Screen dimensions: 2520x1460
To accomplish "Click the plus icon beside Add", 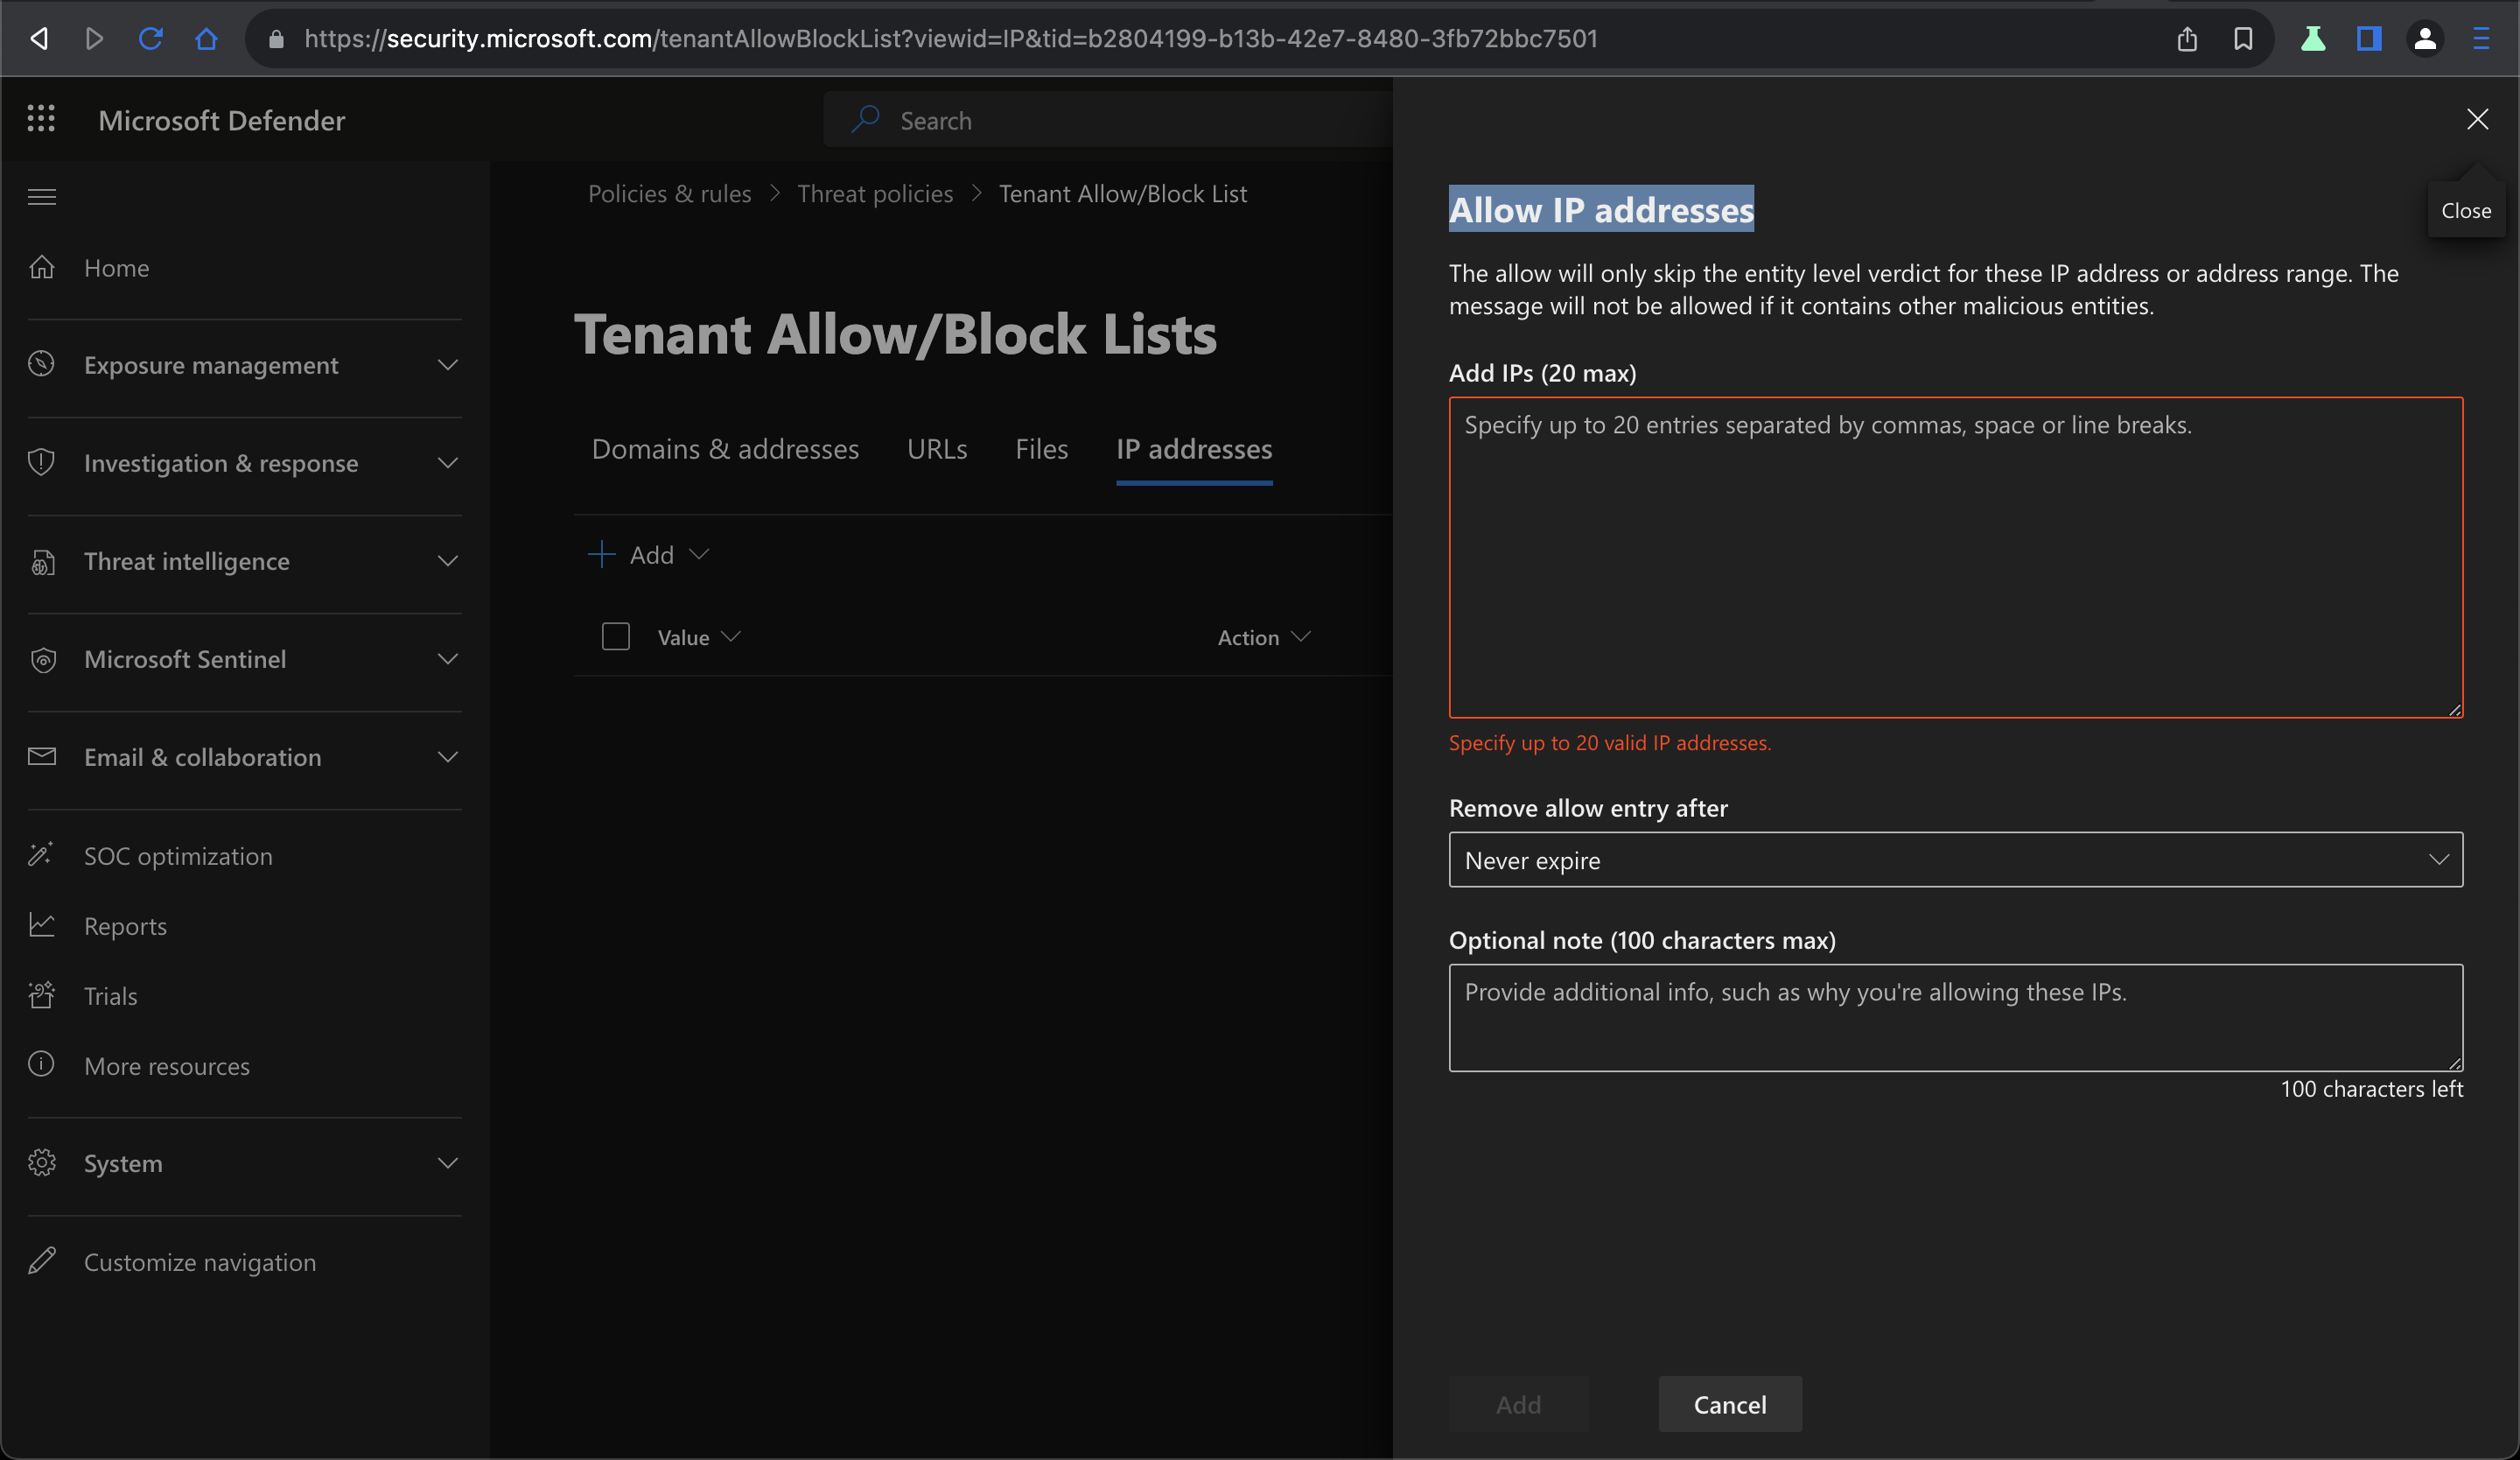I will [x=601, y=554].
